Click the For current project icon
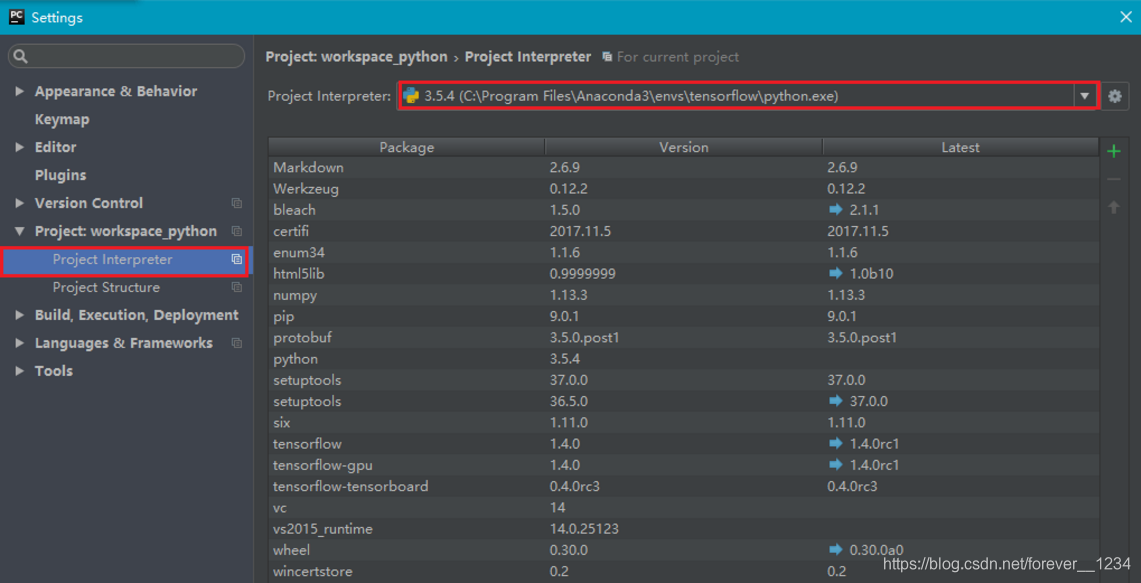Image resolution: width=1141 pixels, height=583 pixels. coord(607,57)
